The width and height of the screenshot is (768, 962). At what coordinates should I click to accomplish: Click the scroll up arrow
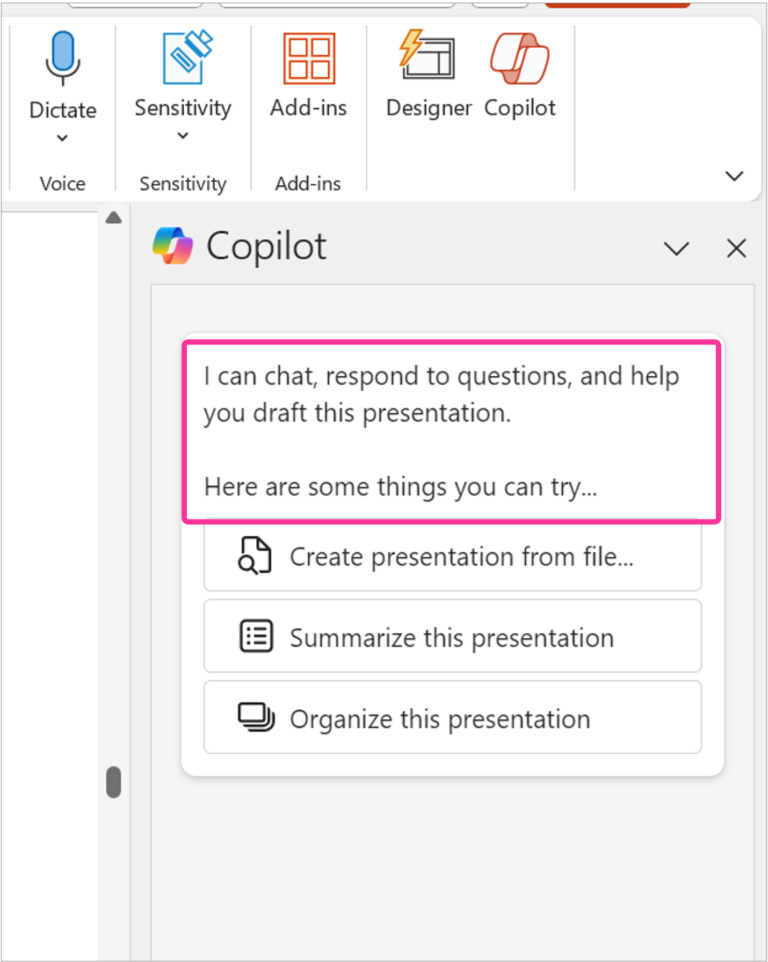click(x=114, y=217)
